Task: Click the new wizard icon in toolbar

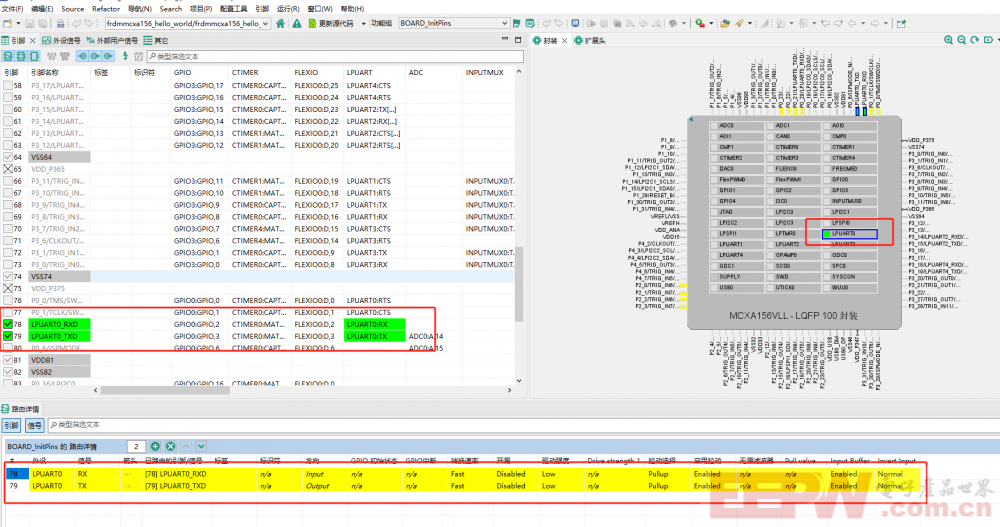Action: (x=8, y=23)
